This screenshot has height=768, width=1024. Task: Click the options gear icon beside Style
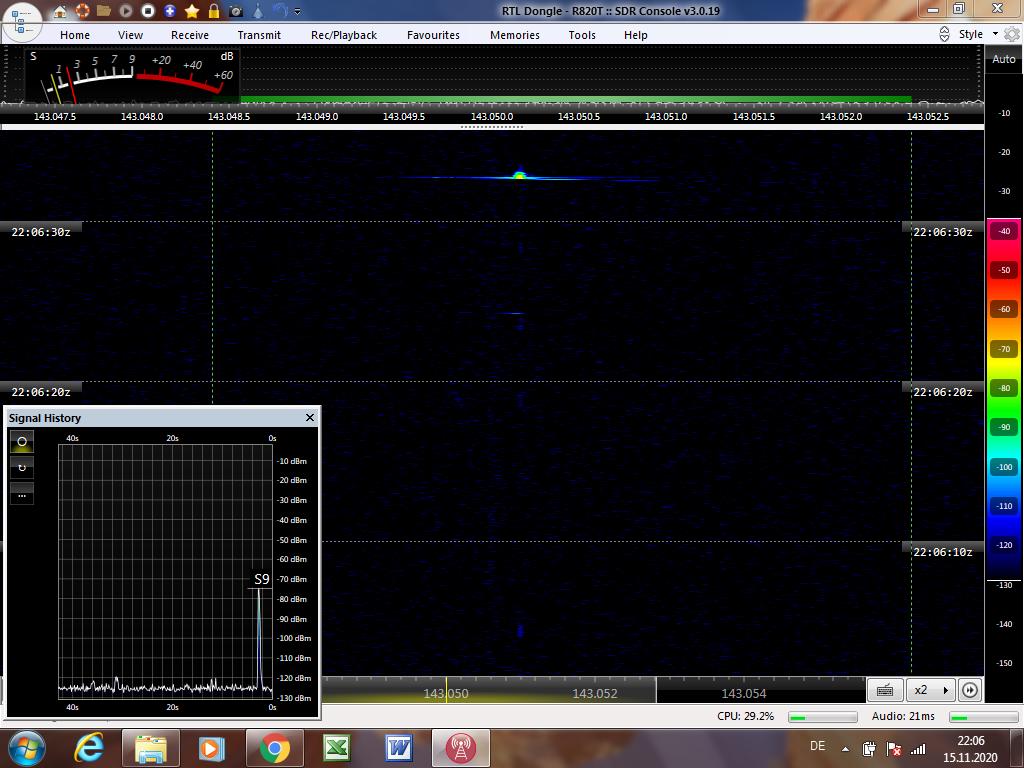click(x=1012, y=35)
